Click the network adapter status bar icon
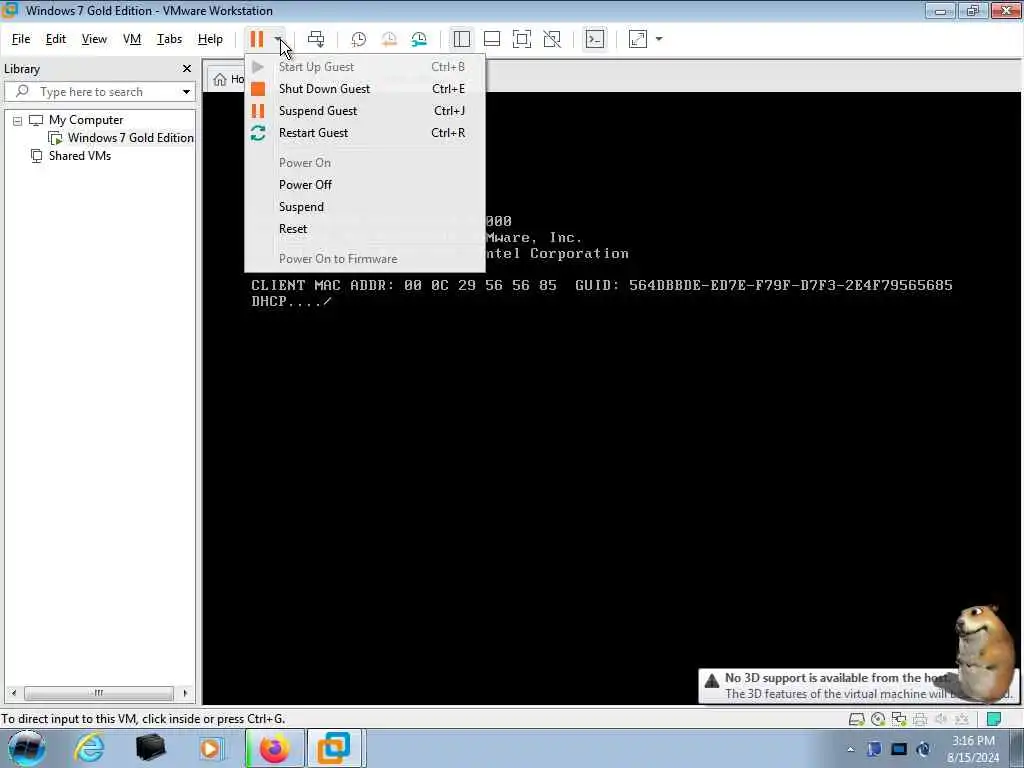The width and height of the screenshot is (1024, 768). click(899, 720)
